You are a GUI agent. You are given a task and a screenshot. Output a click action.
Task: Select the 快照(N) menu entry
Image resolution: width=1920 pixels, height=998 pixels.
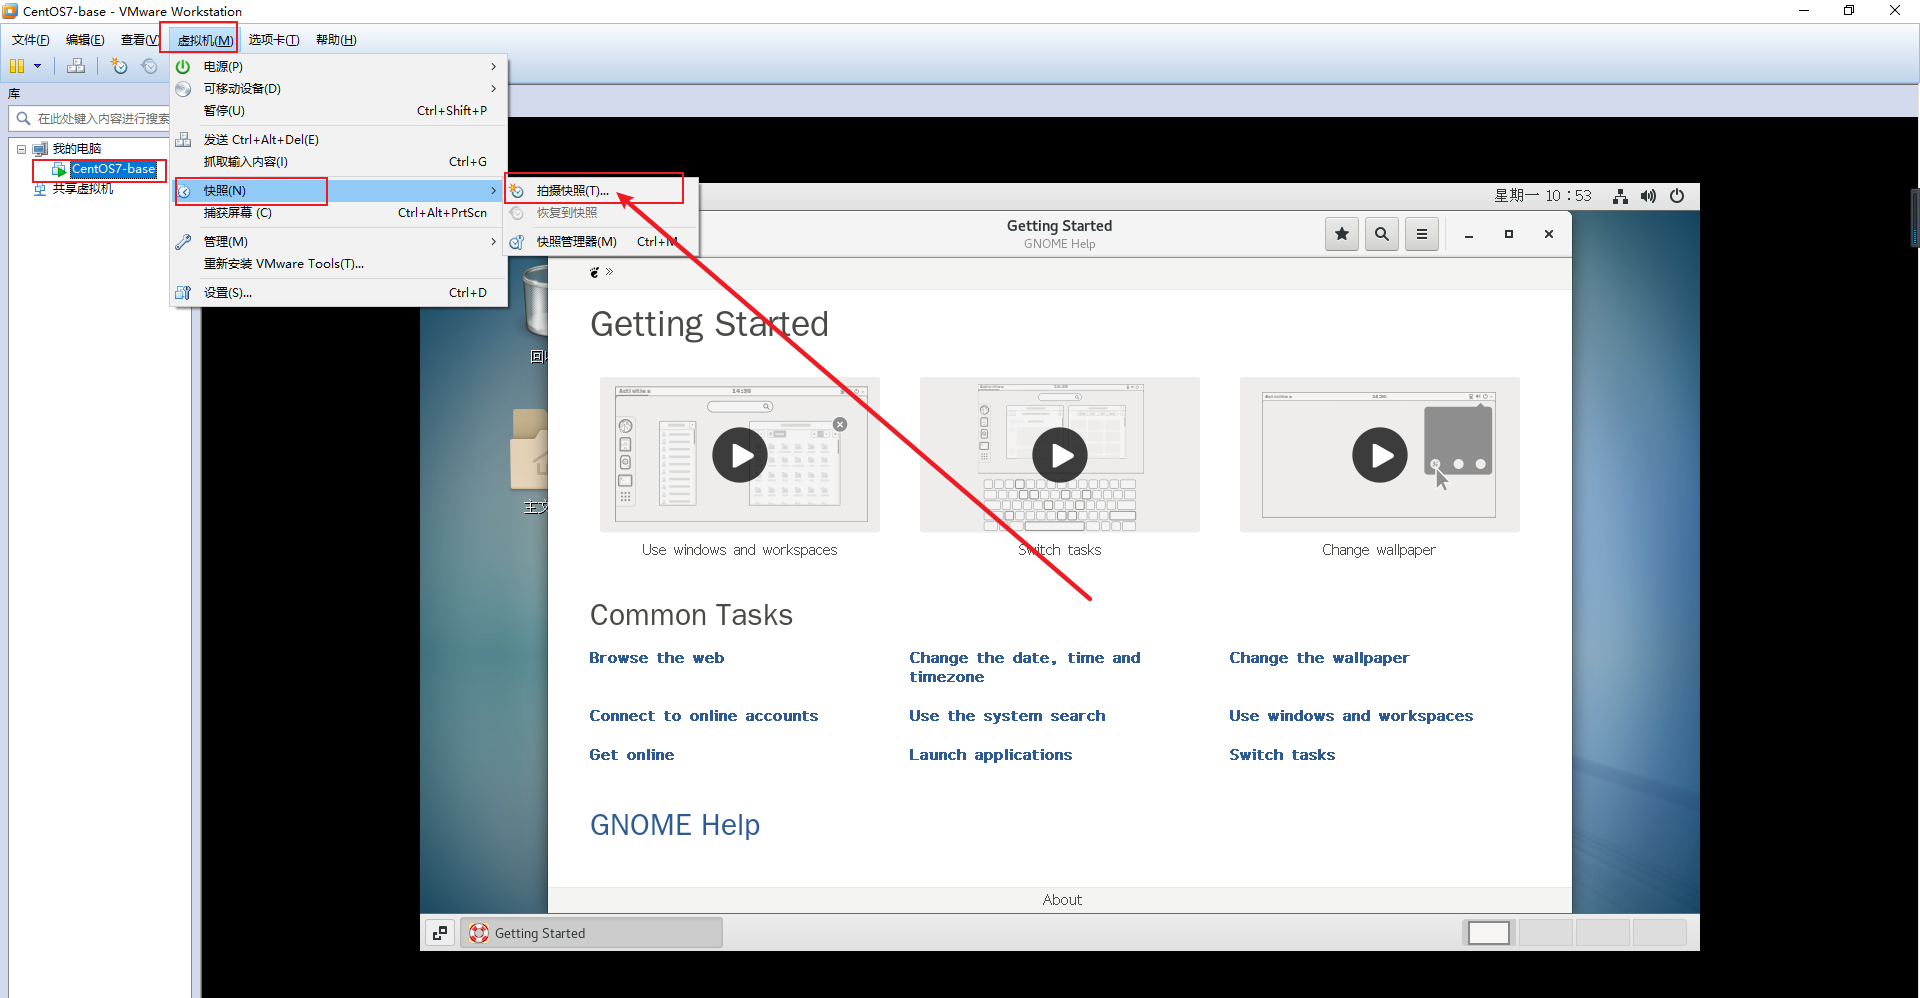338,190
